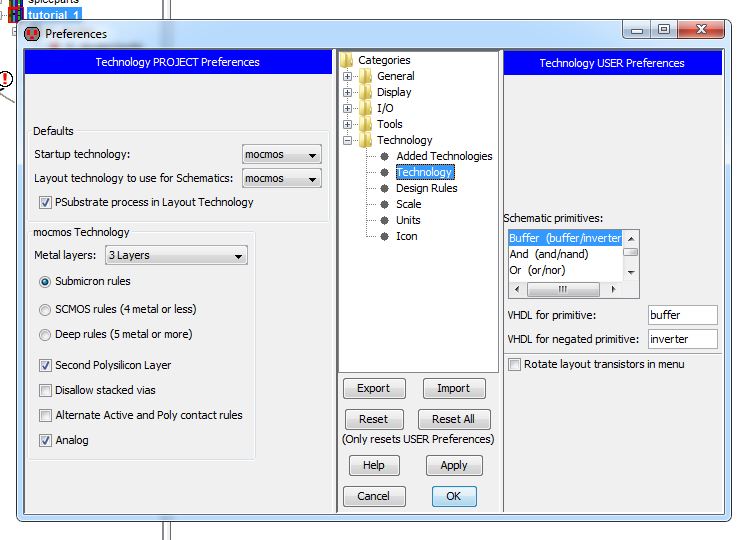Enable Alternate Active and Poly contact rules

tap(45, 416)
